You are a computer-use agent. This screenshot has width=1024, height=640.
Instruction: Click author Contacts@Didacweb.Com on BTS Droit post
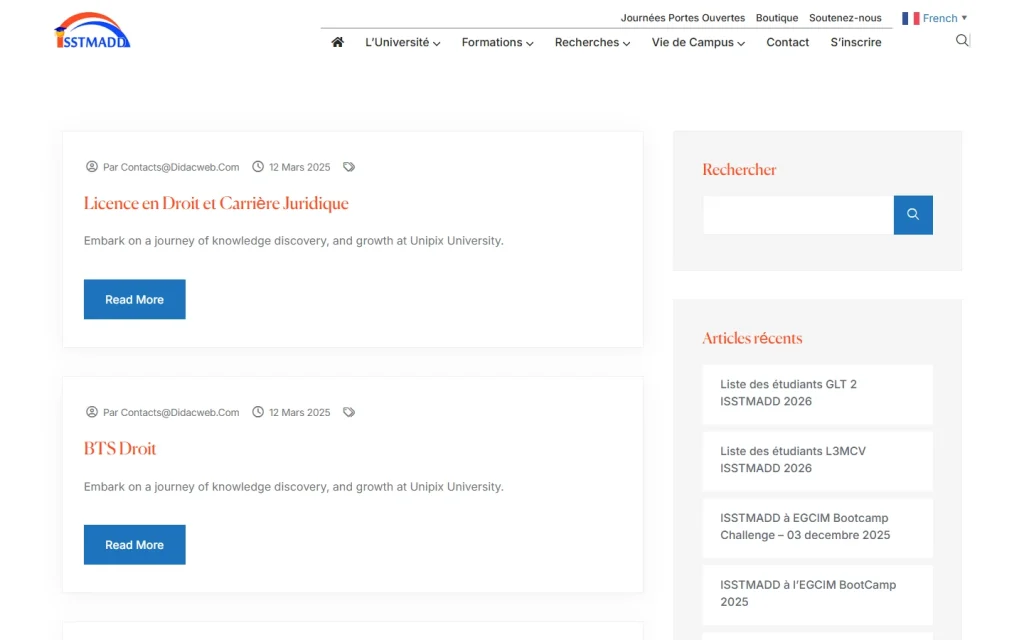click(171, 413)
